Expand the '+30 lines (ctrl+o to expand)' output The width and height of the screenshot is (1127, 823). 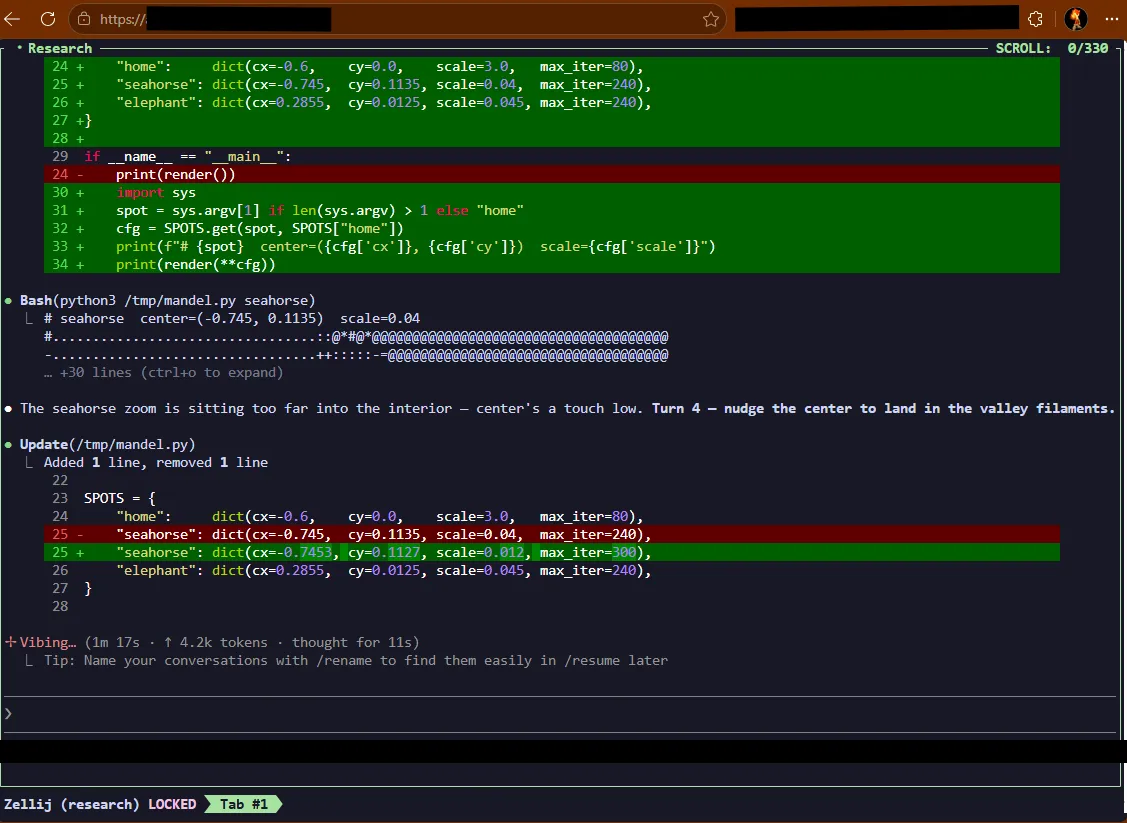(x=163, y=372)
